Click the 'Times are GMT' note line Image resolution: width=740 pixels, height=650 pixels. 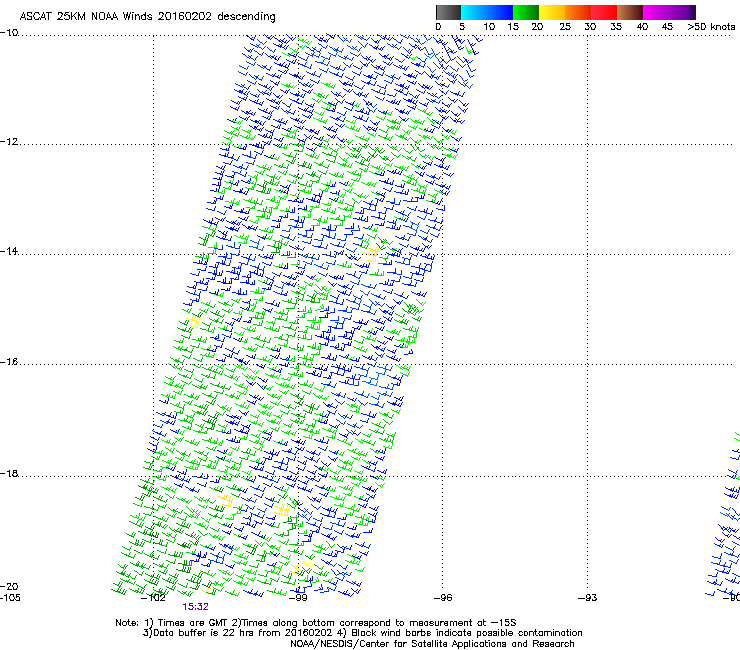point(315,623)
